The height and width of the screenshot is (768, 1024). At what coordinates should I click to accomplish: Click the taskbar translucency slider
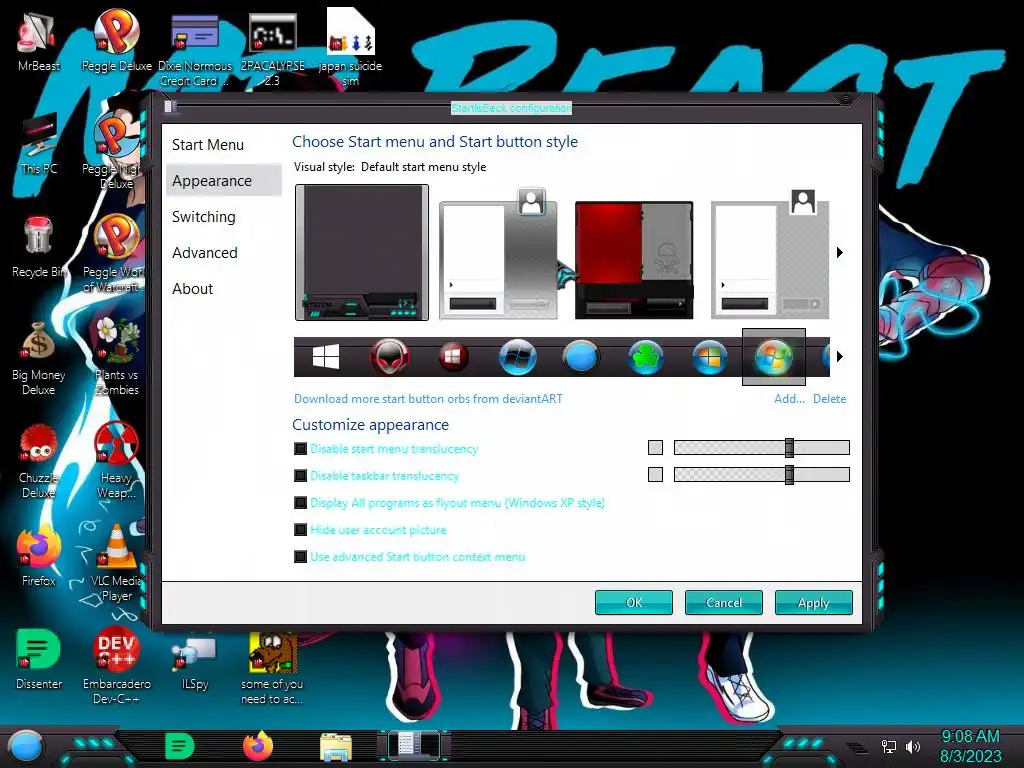click(761, 475)
